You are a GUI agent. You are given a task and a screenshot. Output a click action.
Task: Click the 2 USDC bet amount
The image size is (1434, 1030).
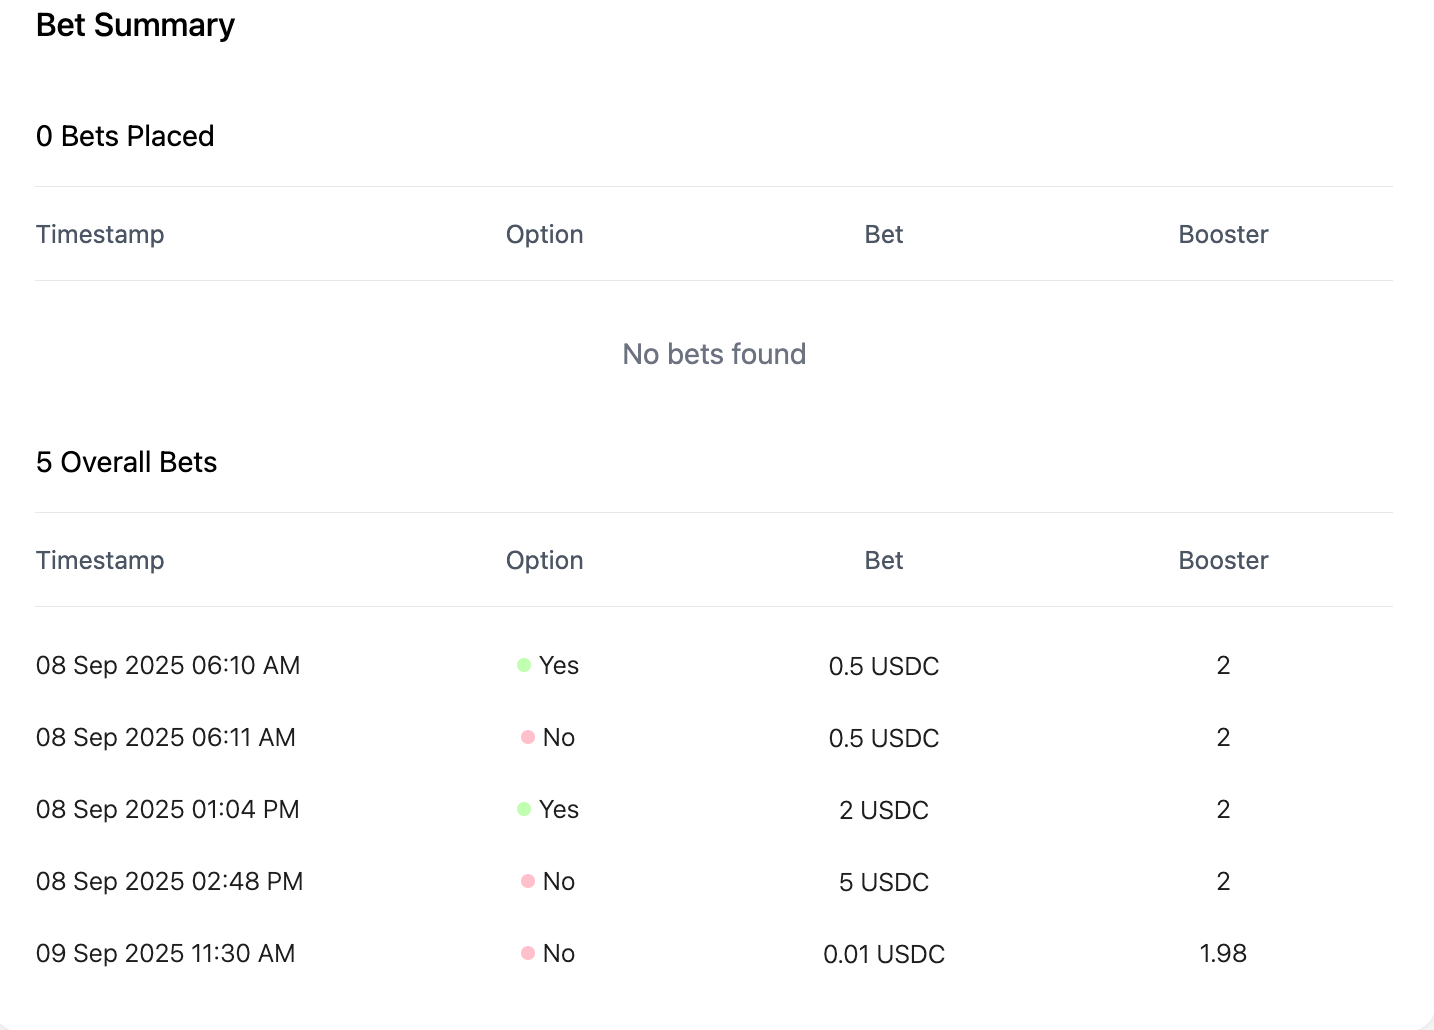pyautogui.click(x=884, y=810)
